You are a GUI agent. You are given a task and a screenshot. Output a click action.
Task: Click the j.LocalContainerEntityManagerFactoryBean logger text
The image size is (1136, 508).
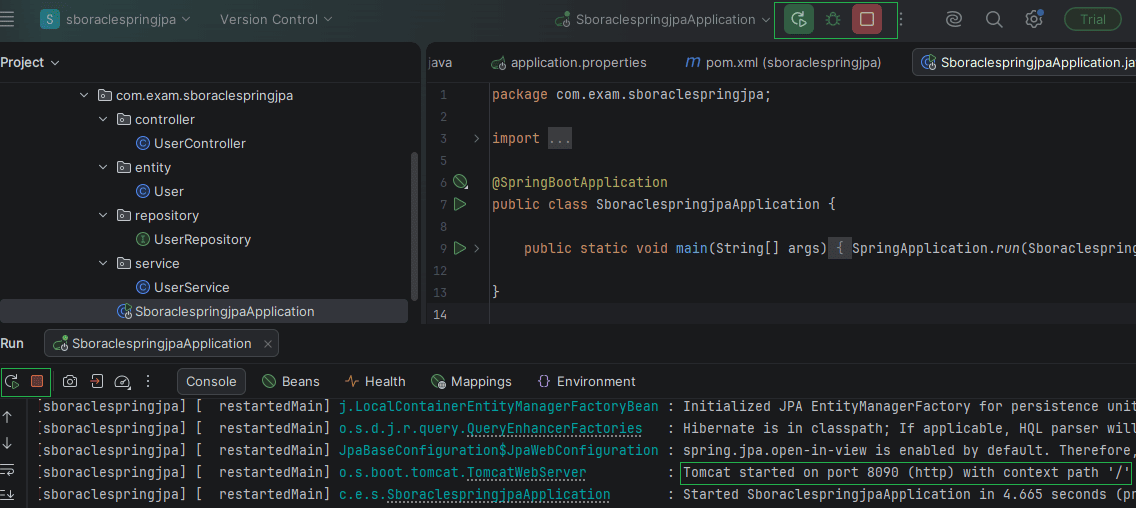pos(498,407)
